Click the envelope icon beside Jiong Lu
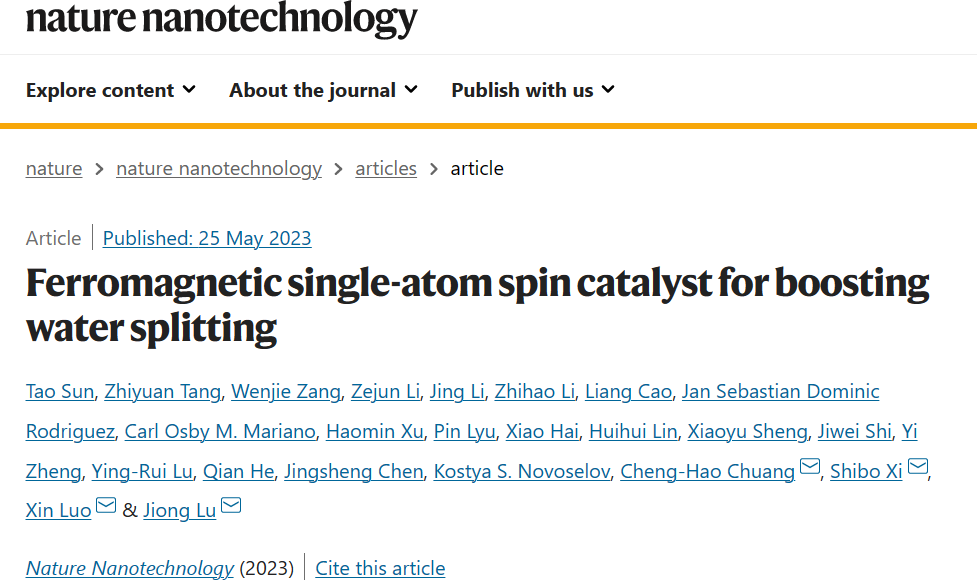The width and height of the screenshot is (977, 587). [x=231, y=505]
